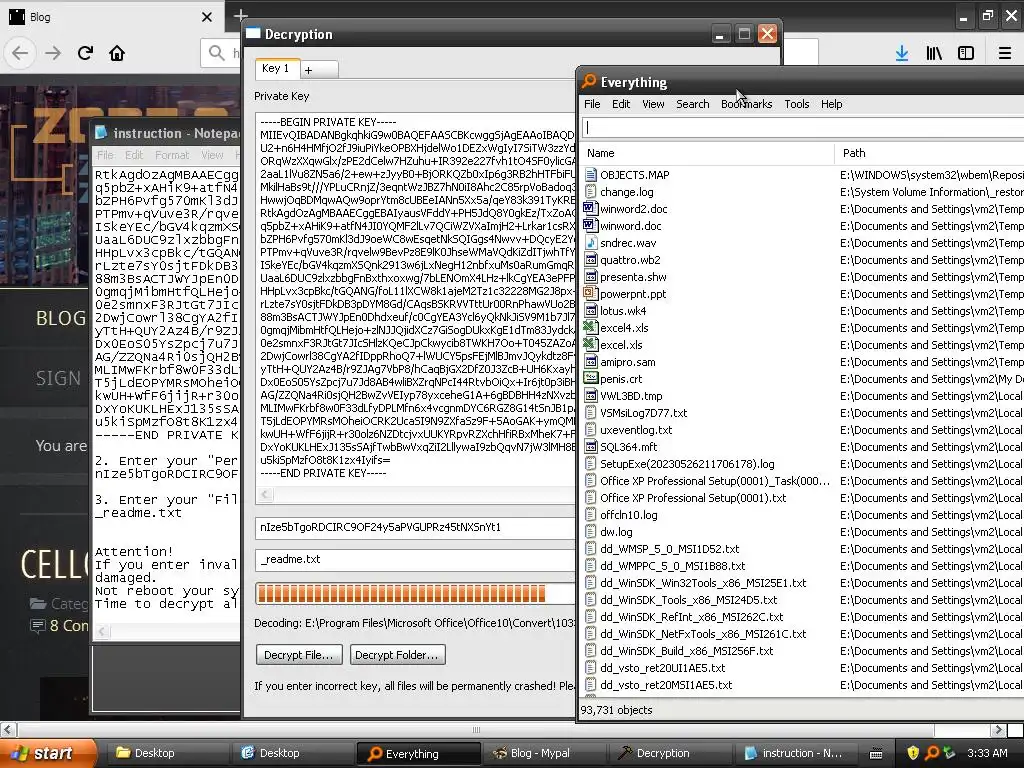Viewport: 1024px width, 768px height.
Task: Switch to Decryption taskbar button
Action: 671,753
